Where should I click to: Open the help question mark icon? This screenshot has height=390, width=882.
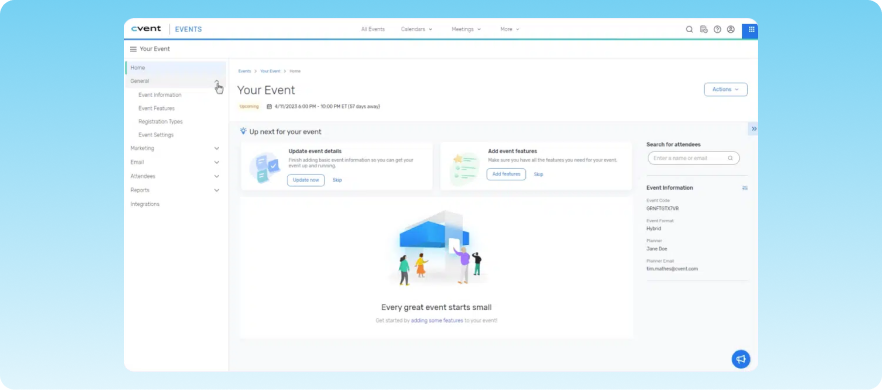coord(717,29)
